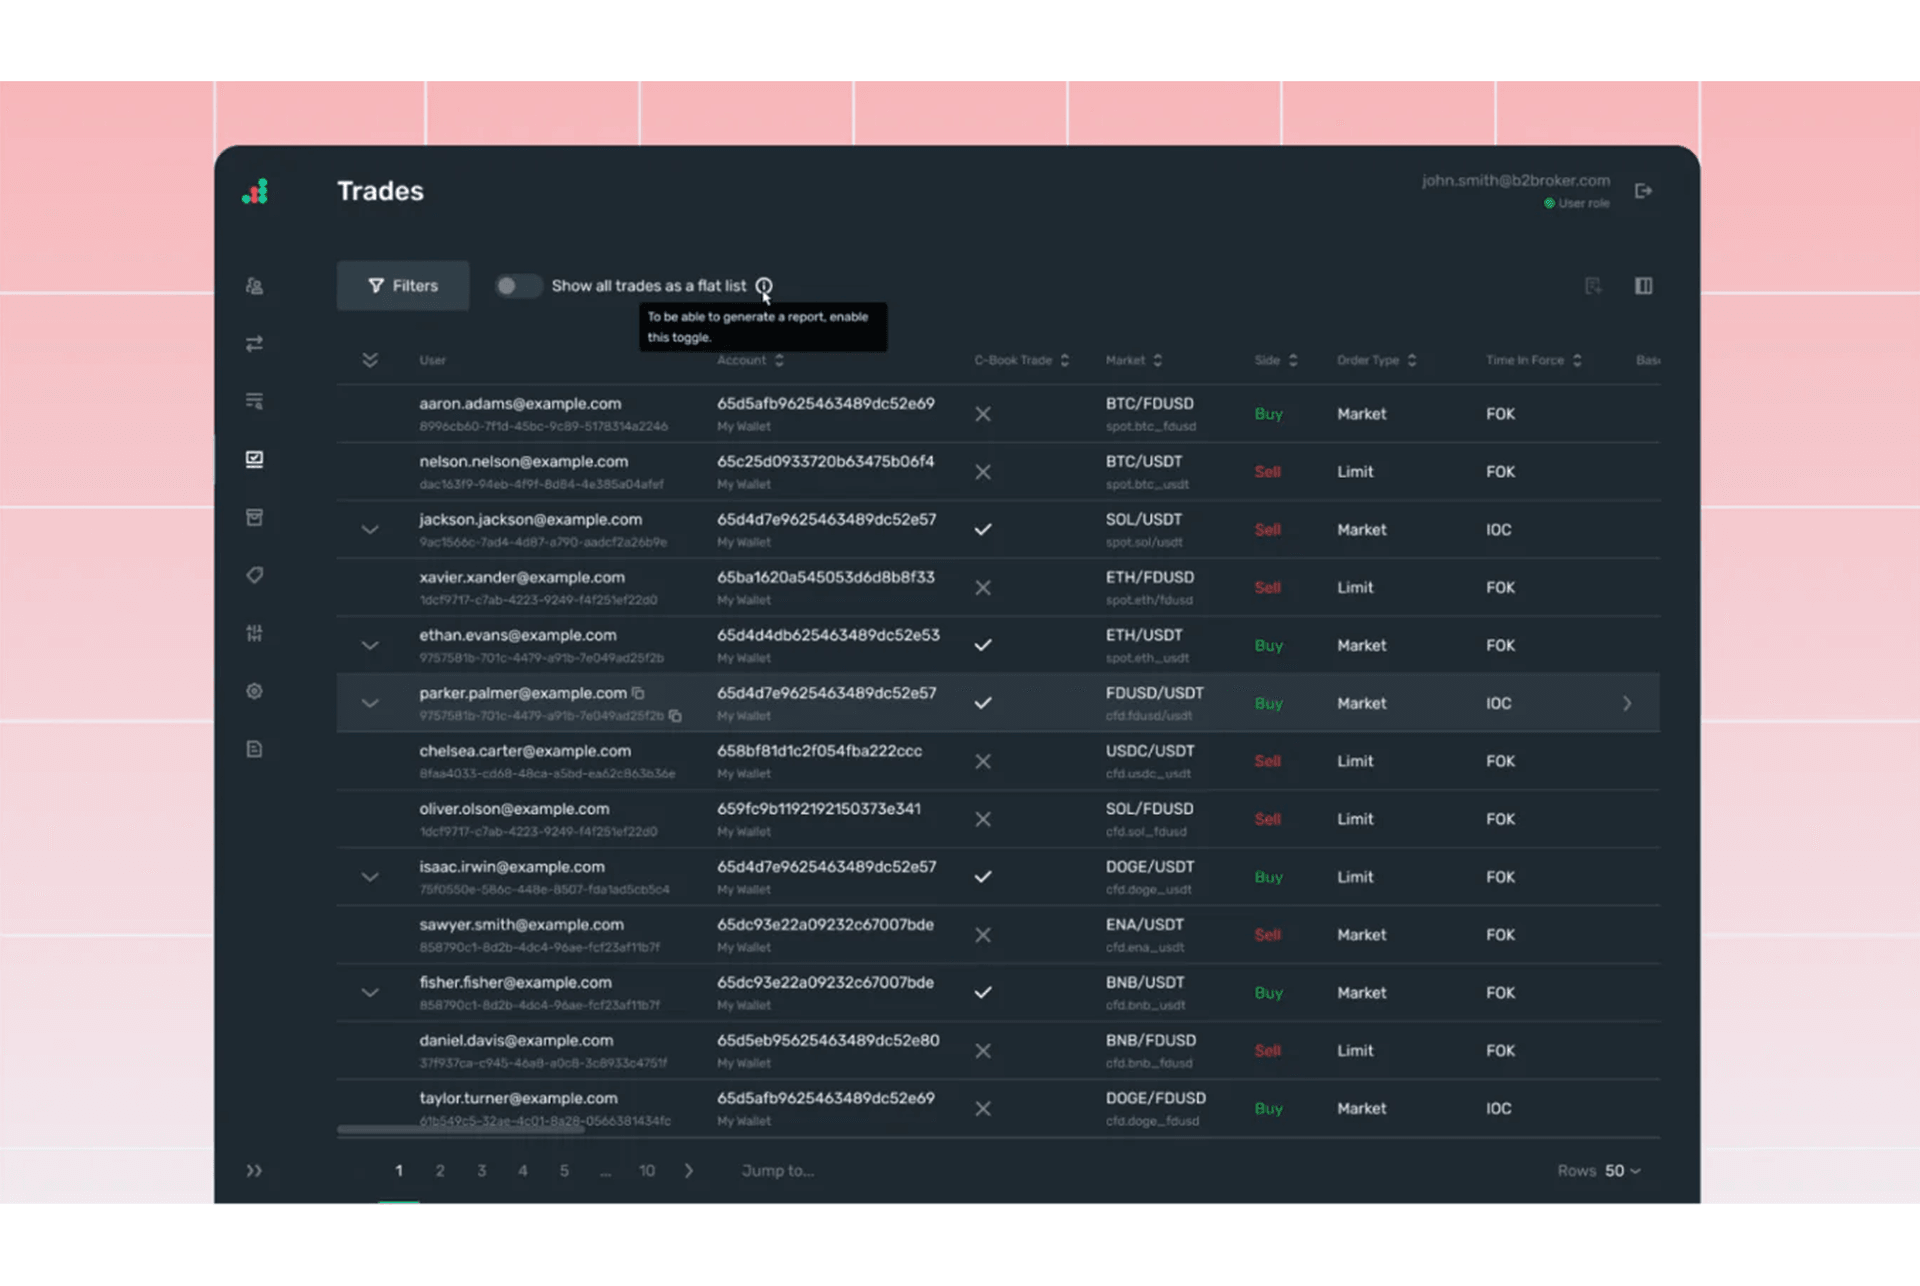Go to page 3
Screen dimensions: 1920x1286
point(482,1171)
